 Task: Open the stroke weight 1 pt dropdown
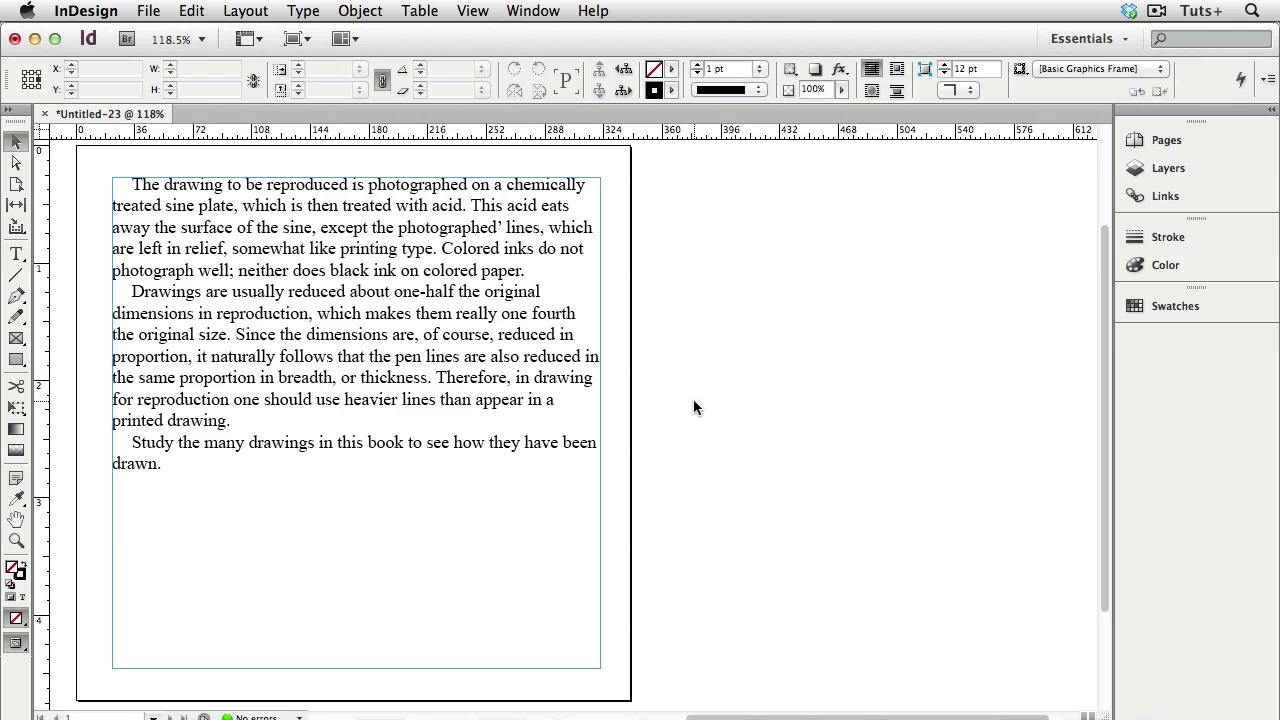tap(760, 69)
